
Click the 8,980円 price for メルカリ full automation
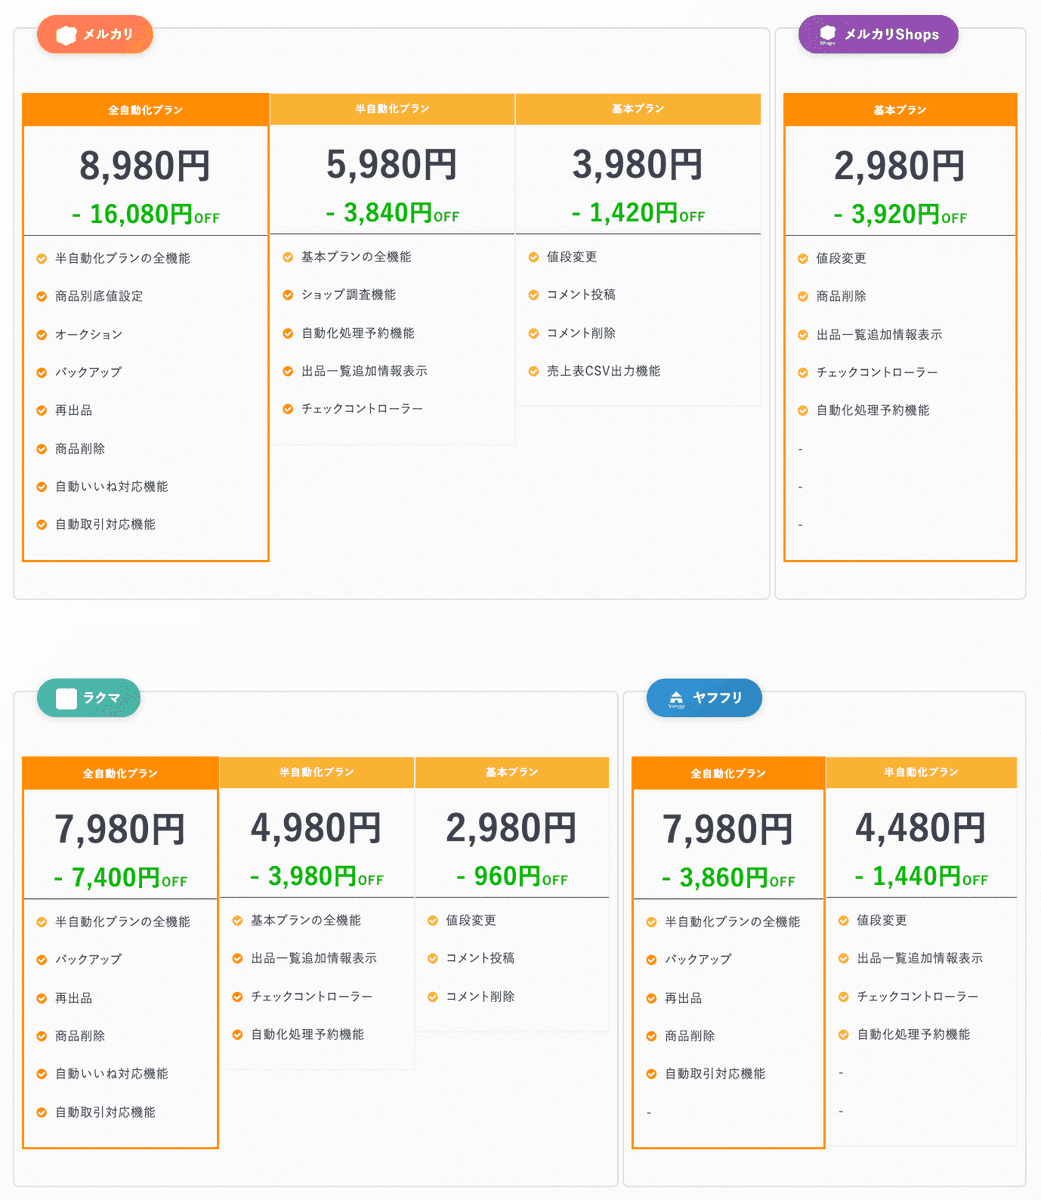point(145,164)
